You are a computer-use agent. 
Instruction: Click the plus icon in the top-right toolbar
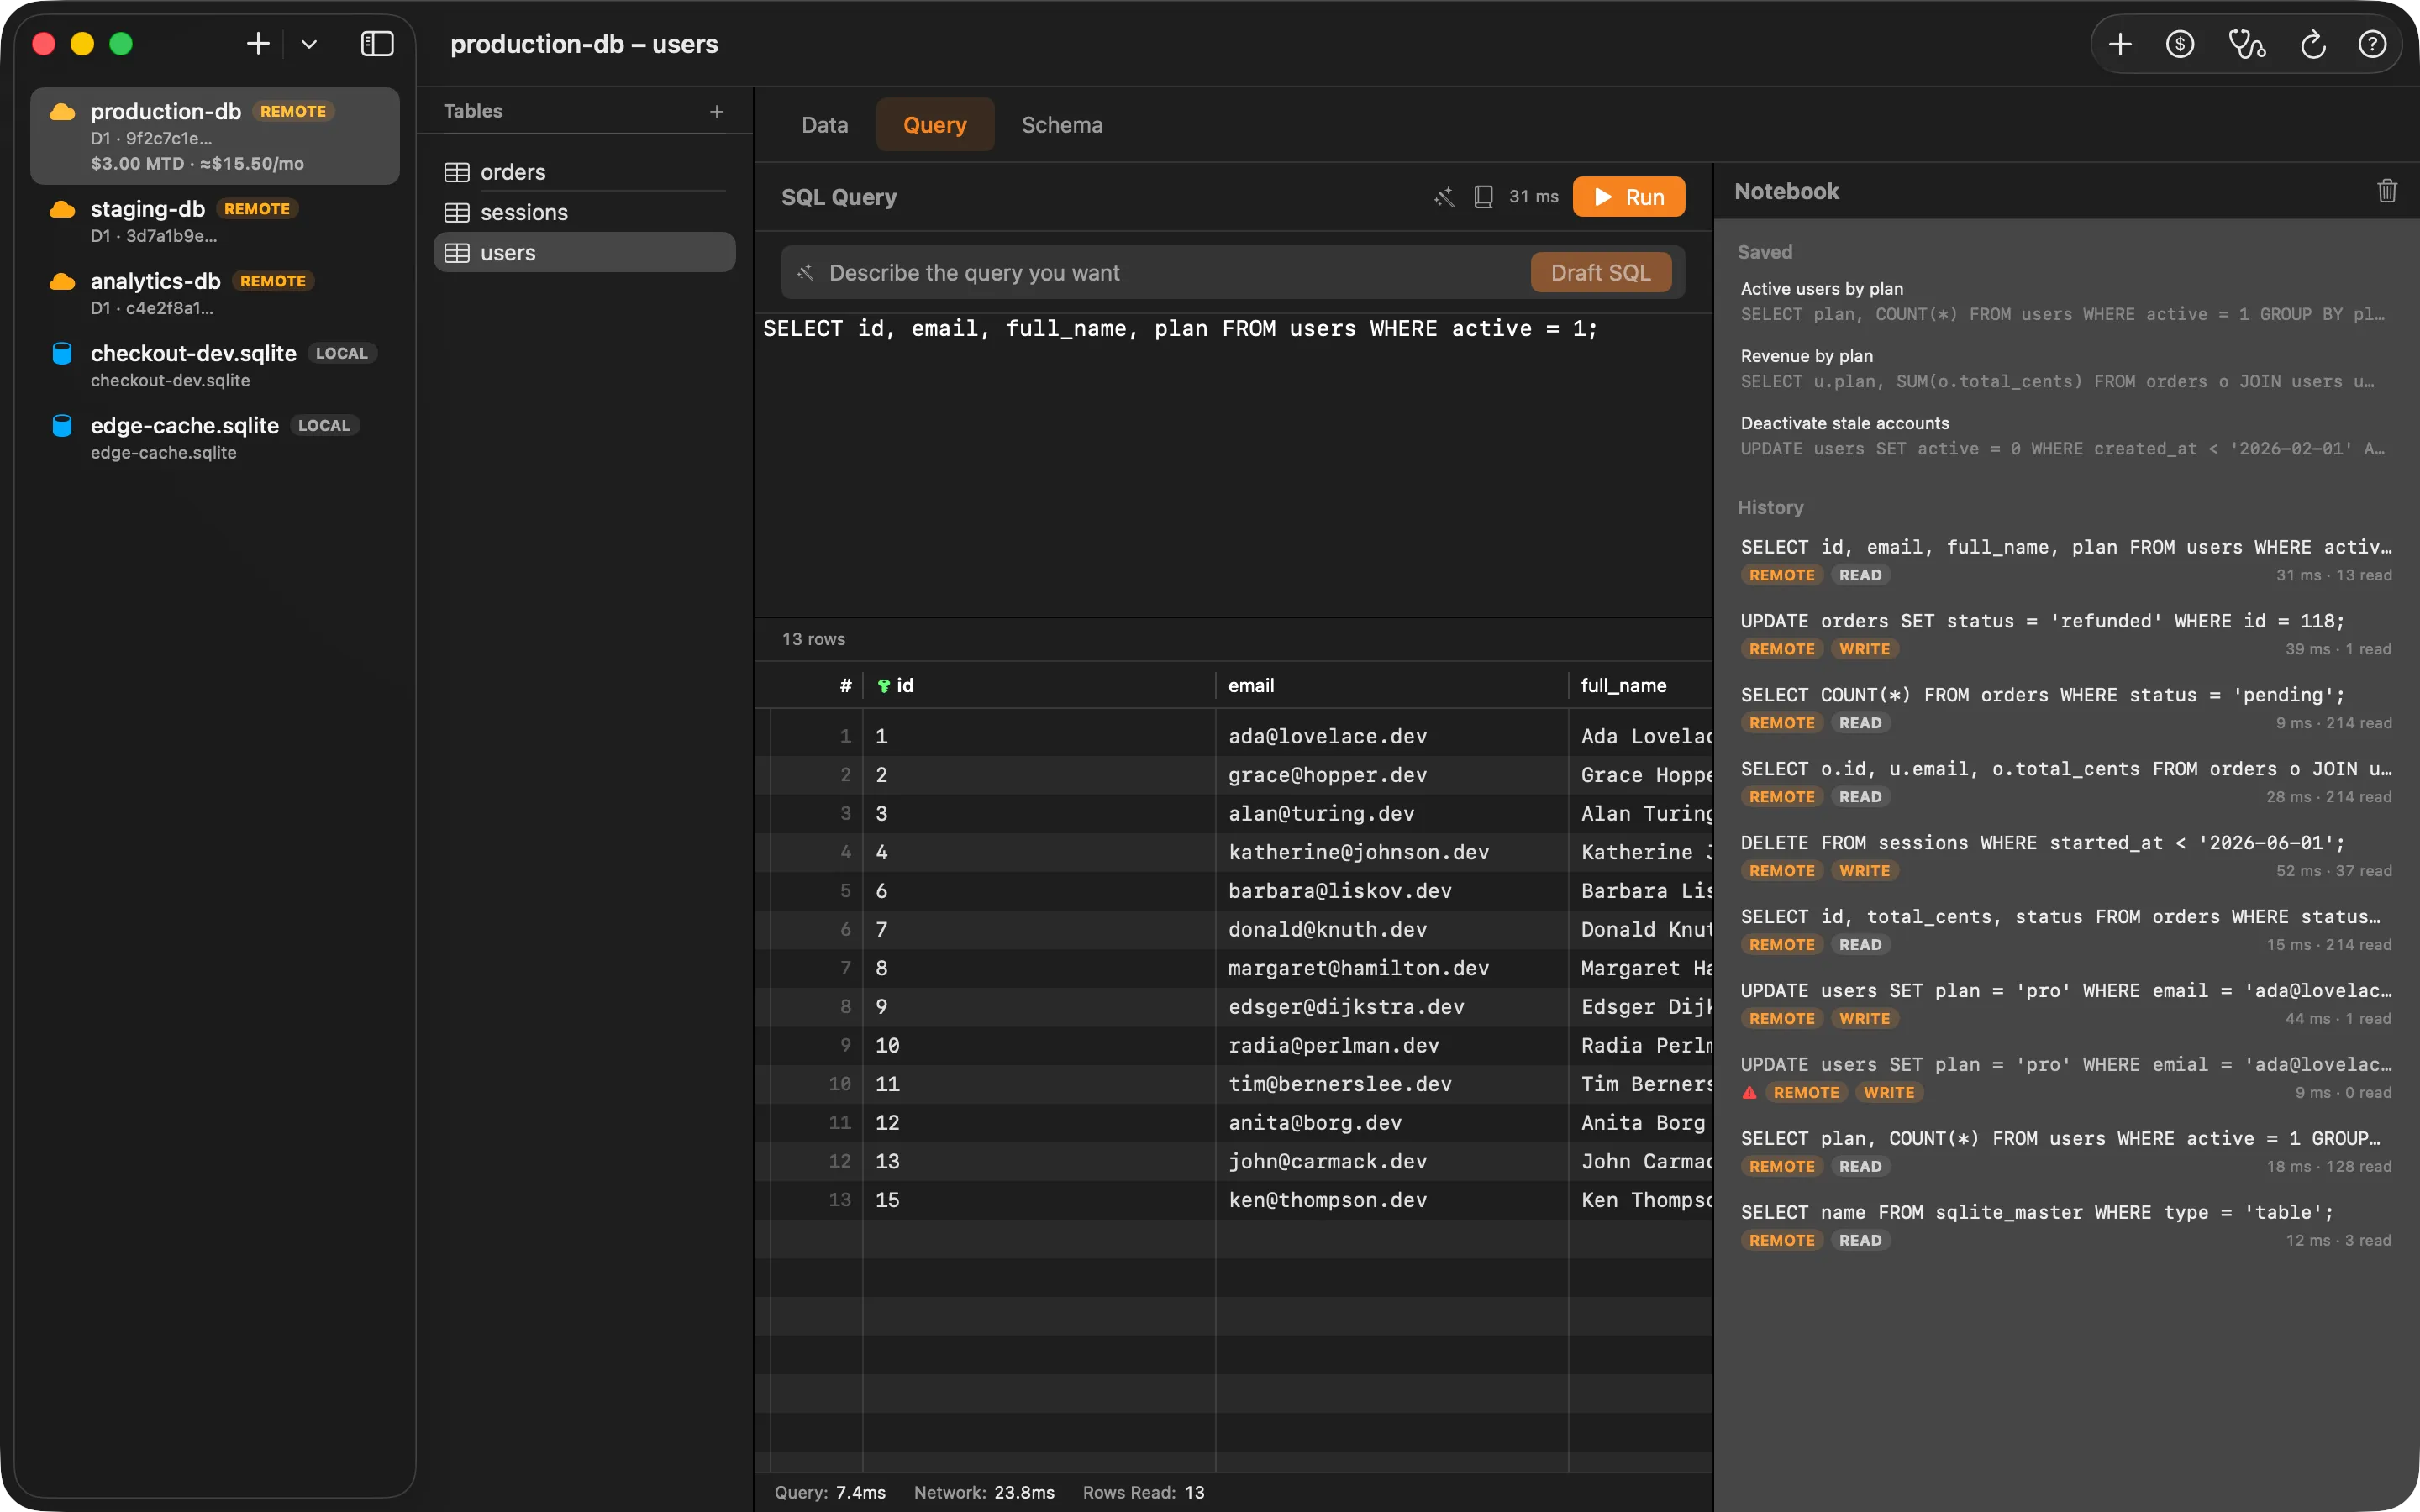[x=2119, y=44]
